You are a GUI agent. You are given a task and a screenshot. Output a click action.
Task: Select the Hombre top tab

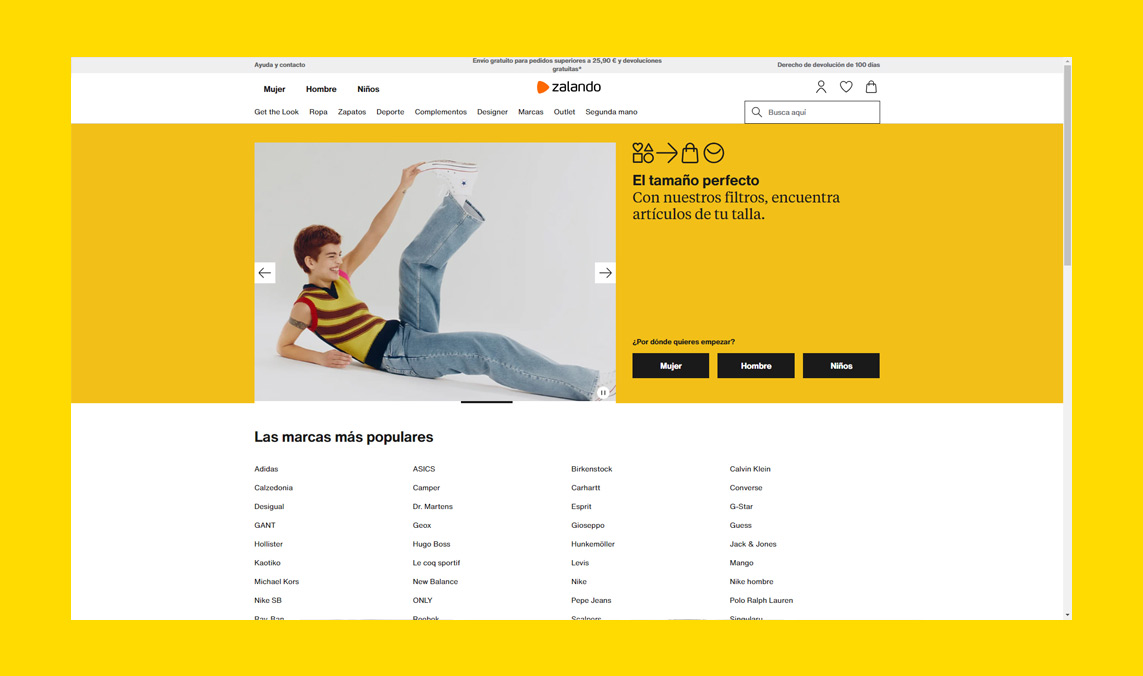point(321,89)
